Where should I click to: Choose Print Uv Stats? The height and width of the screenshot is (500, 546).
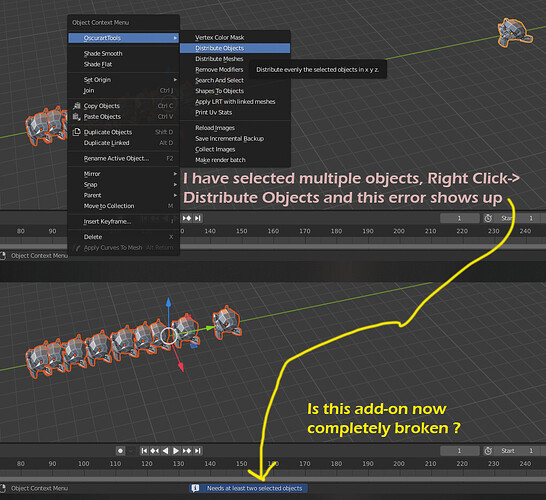click(235, 112)
